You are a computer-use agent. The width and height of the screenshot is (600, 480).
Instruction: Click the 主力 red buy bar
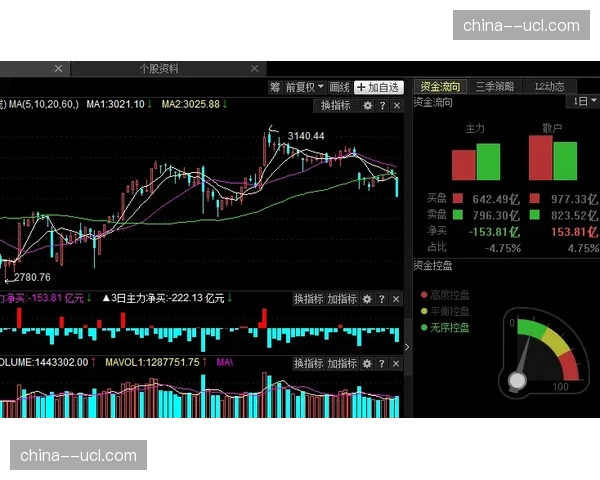tap(463, 165)
